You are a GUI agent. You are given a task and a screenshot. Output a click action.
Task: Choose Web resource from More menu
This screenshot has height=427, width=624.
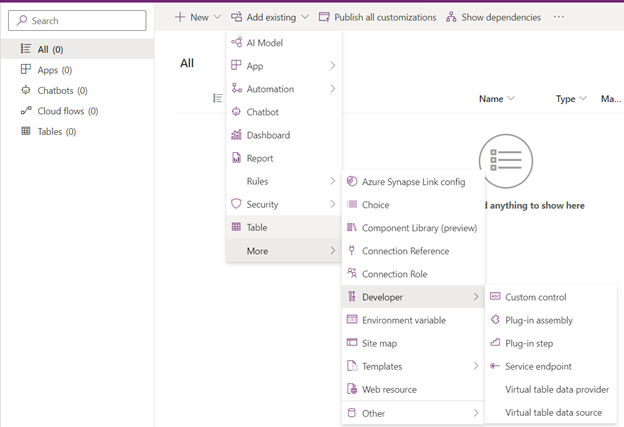[x=413, y=389]
